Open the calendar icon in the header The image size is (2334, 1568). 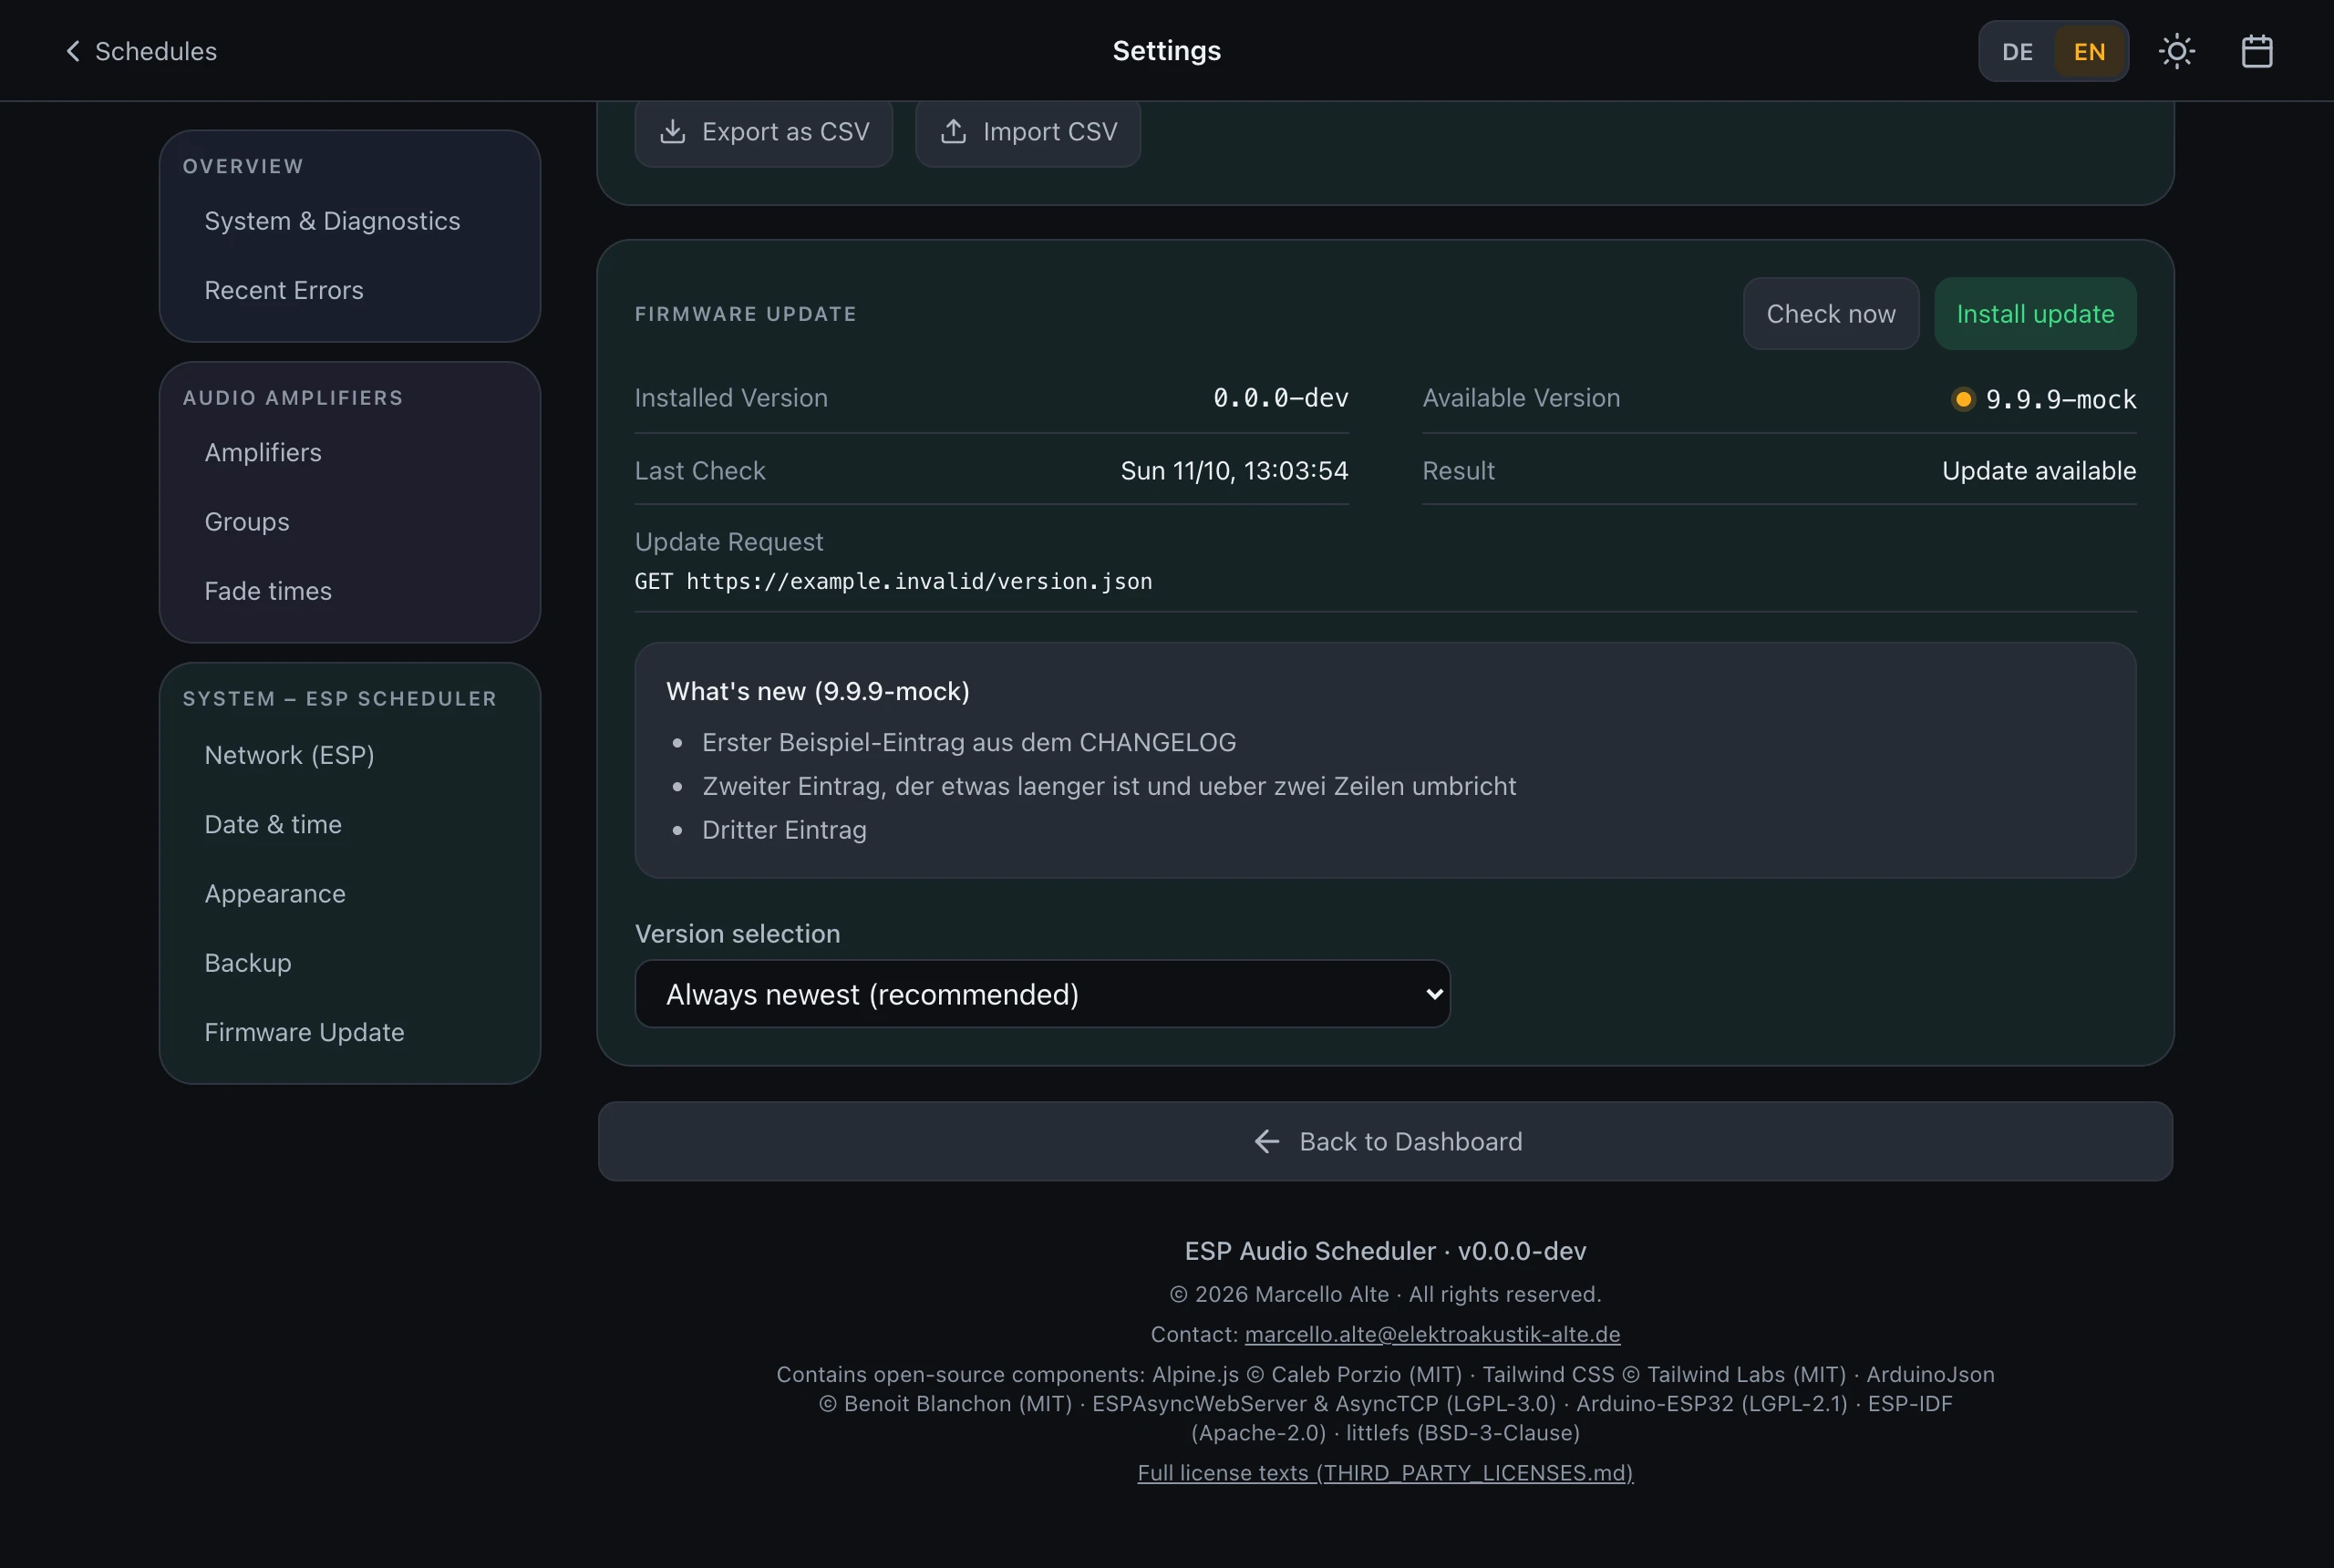2257,51
